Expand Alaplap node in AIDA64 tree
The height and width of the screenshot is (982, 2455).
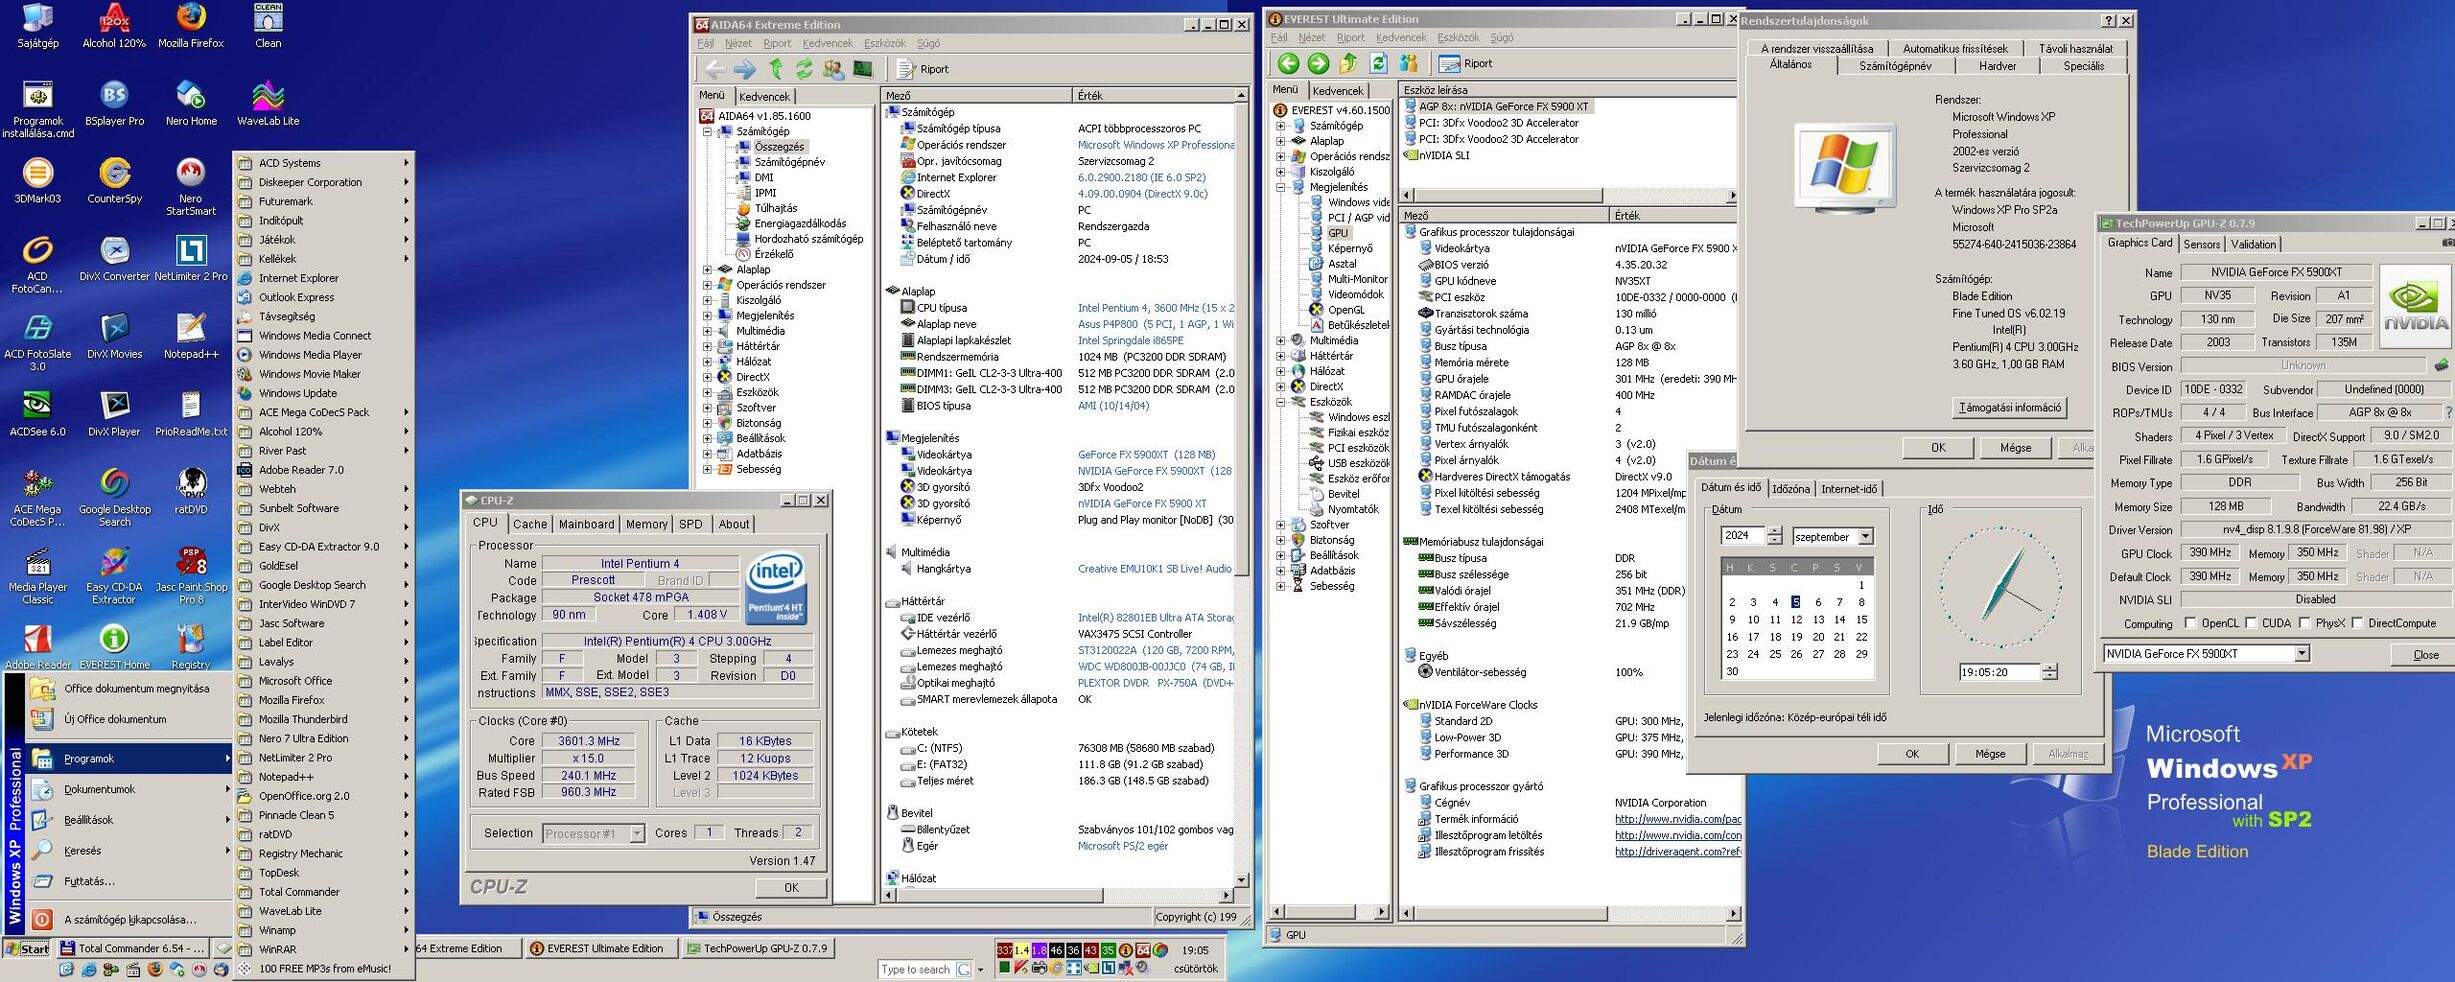point(707,270)
